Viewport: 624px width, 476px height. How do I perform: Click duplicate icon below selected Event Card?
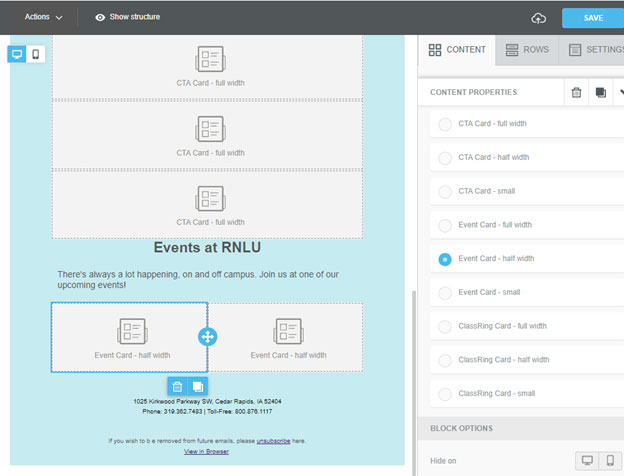coord(198,386)
